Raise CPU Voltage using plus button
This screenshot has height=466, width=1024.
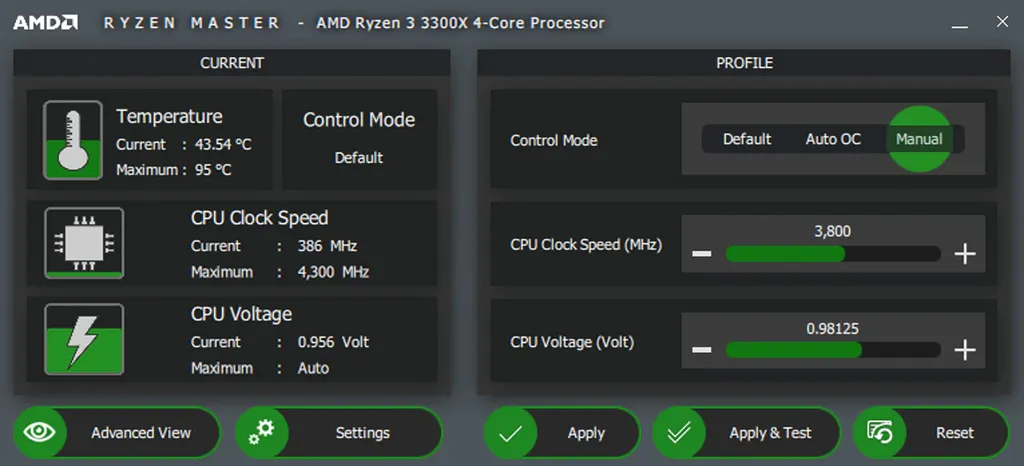click(964, 350)
